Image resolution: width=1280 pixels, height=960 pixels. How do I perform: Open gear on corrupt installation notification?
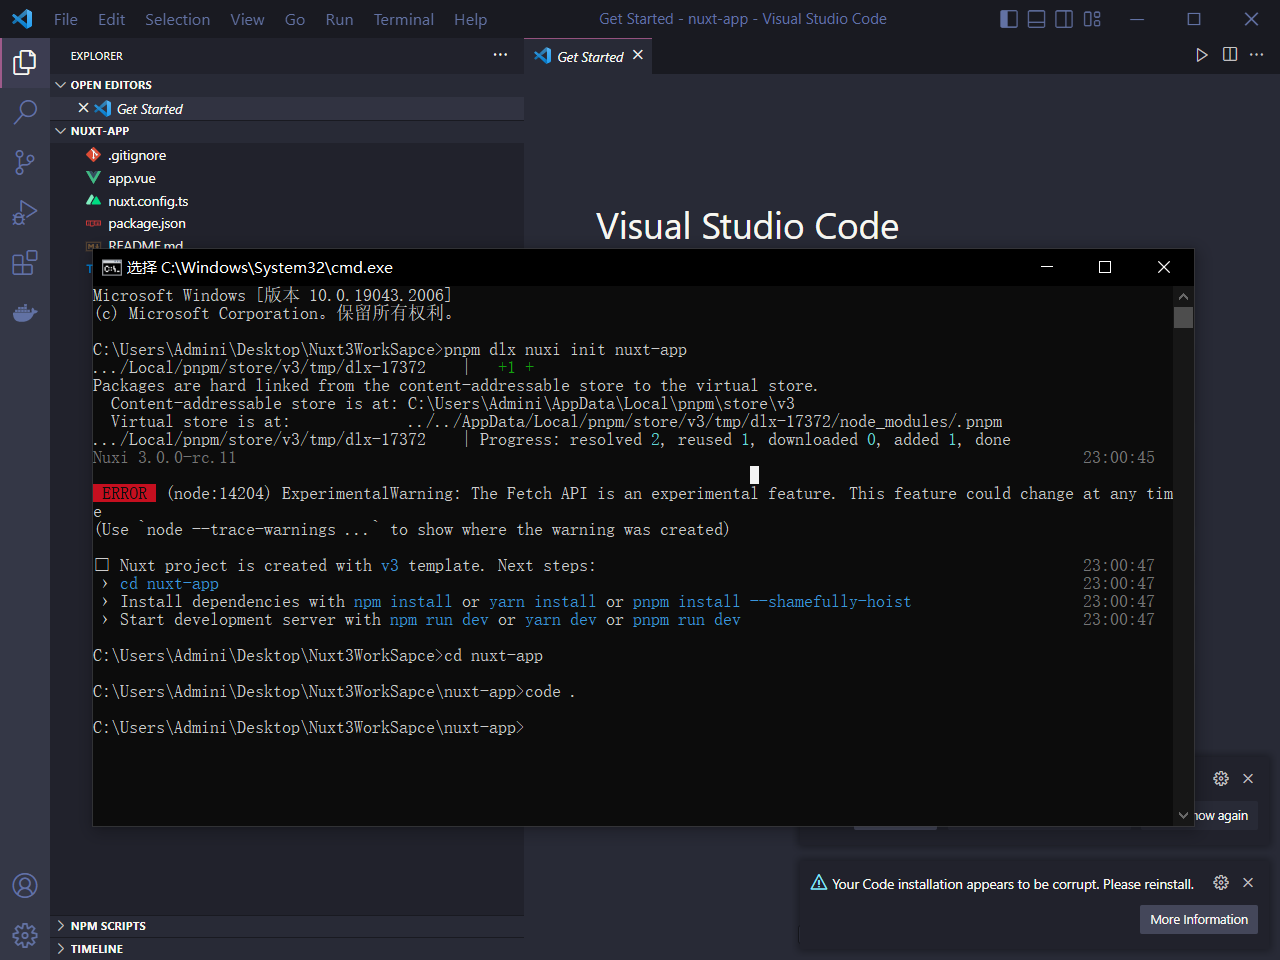[1221, 882]
